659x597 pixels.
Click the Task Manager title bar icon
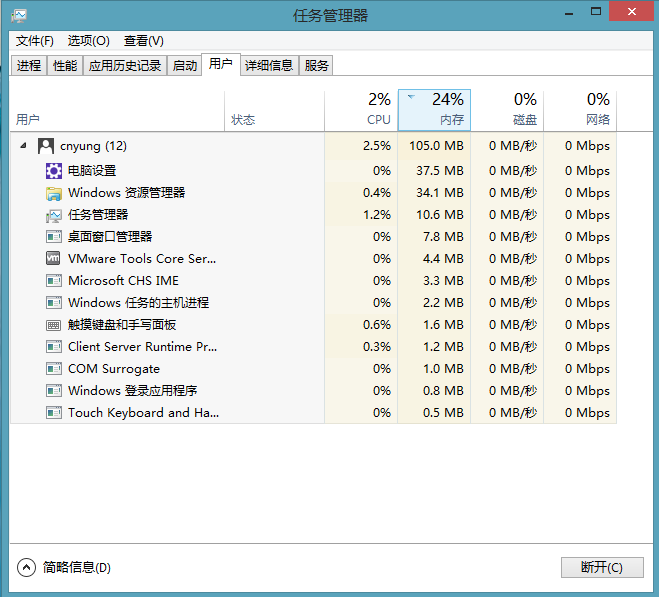[x=19, y=16]
